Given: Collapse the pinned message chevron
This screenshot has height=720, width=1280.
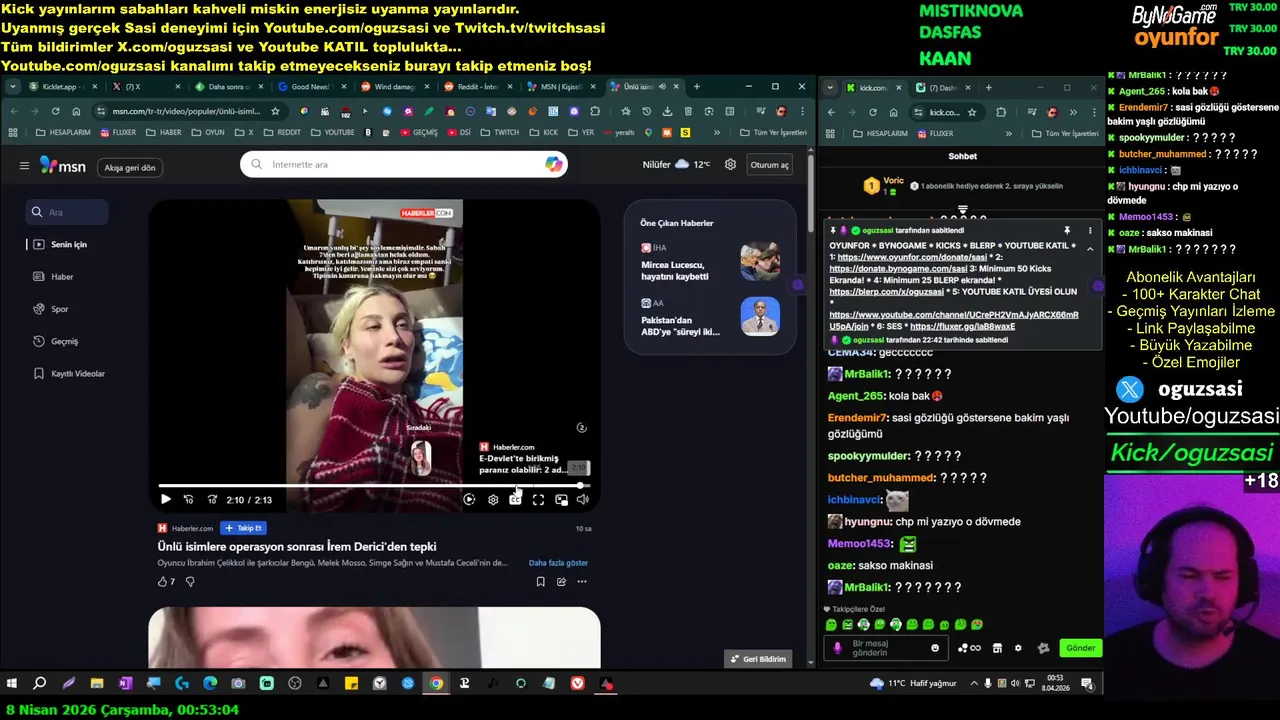Looking at the screenshot, I should (x=1090, y=249).
